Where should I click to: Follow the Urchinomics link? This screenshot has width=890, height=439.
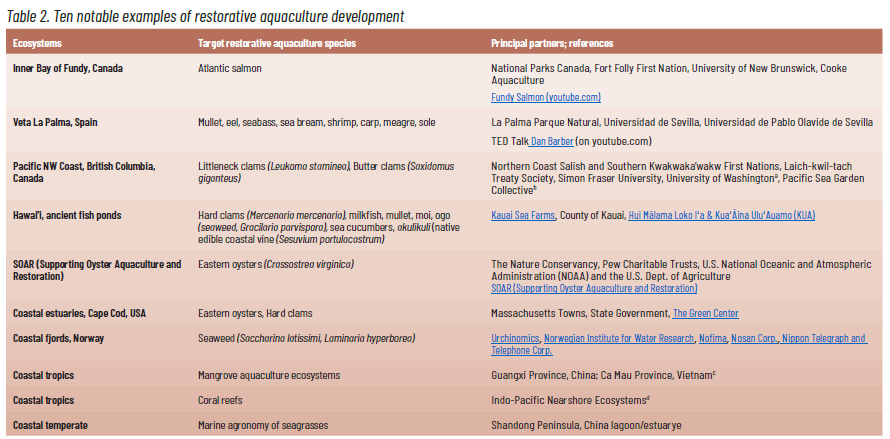515,338
